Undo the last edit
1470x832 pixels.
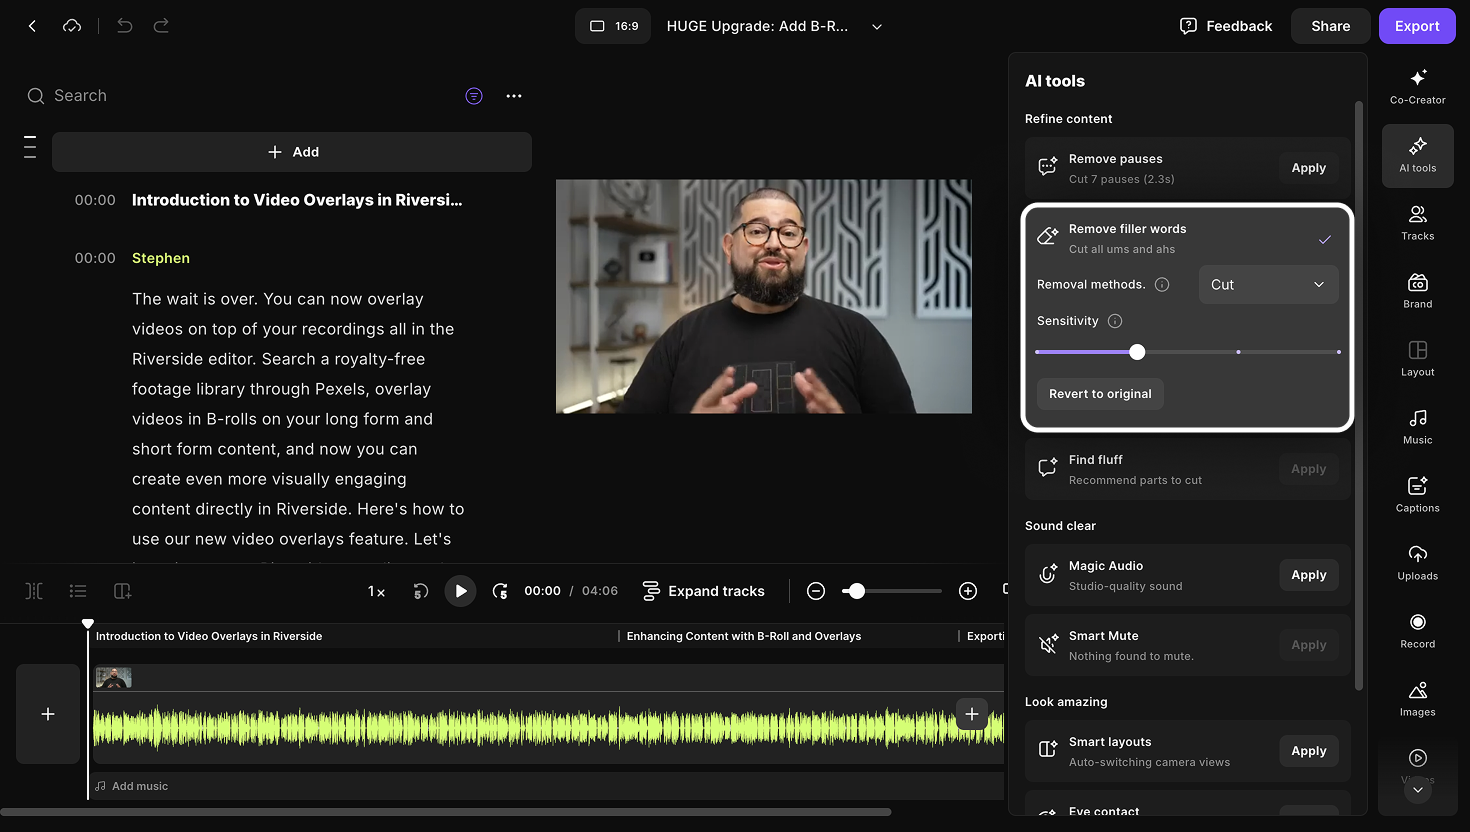(x=124, y=26)
